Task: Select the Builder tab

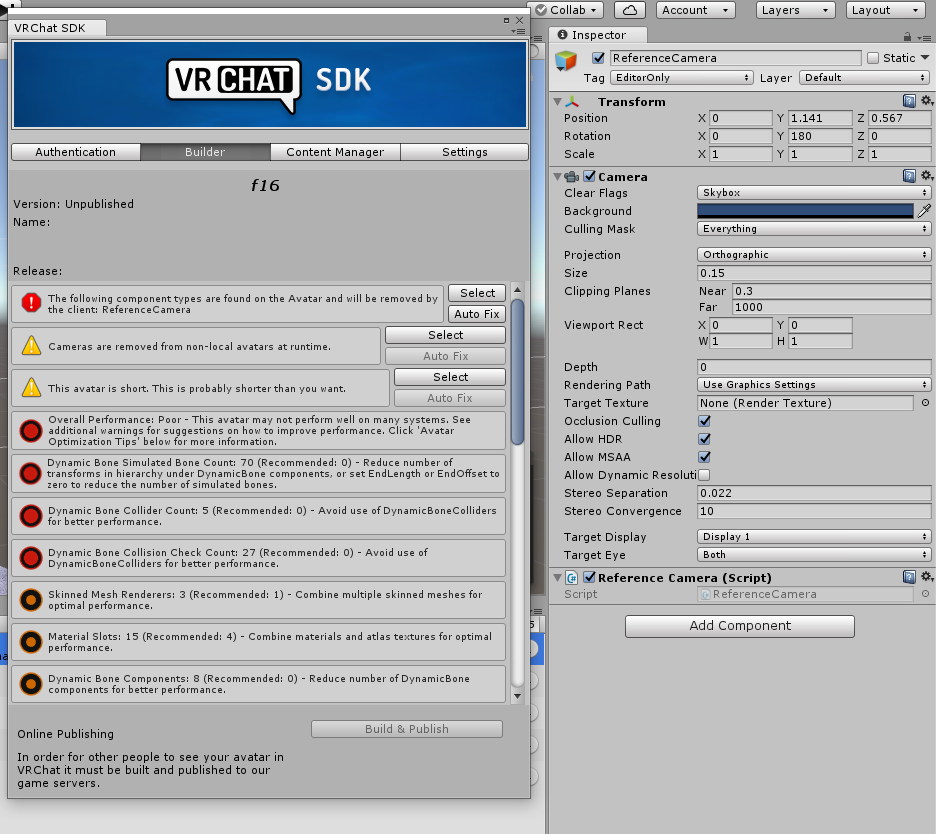Action: 205,152
